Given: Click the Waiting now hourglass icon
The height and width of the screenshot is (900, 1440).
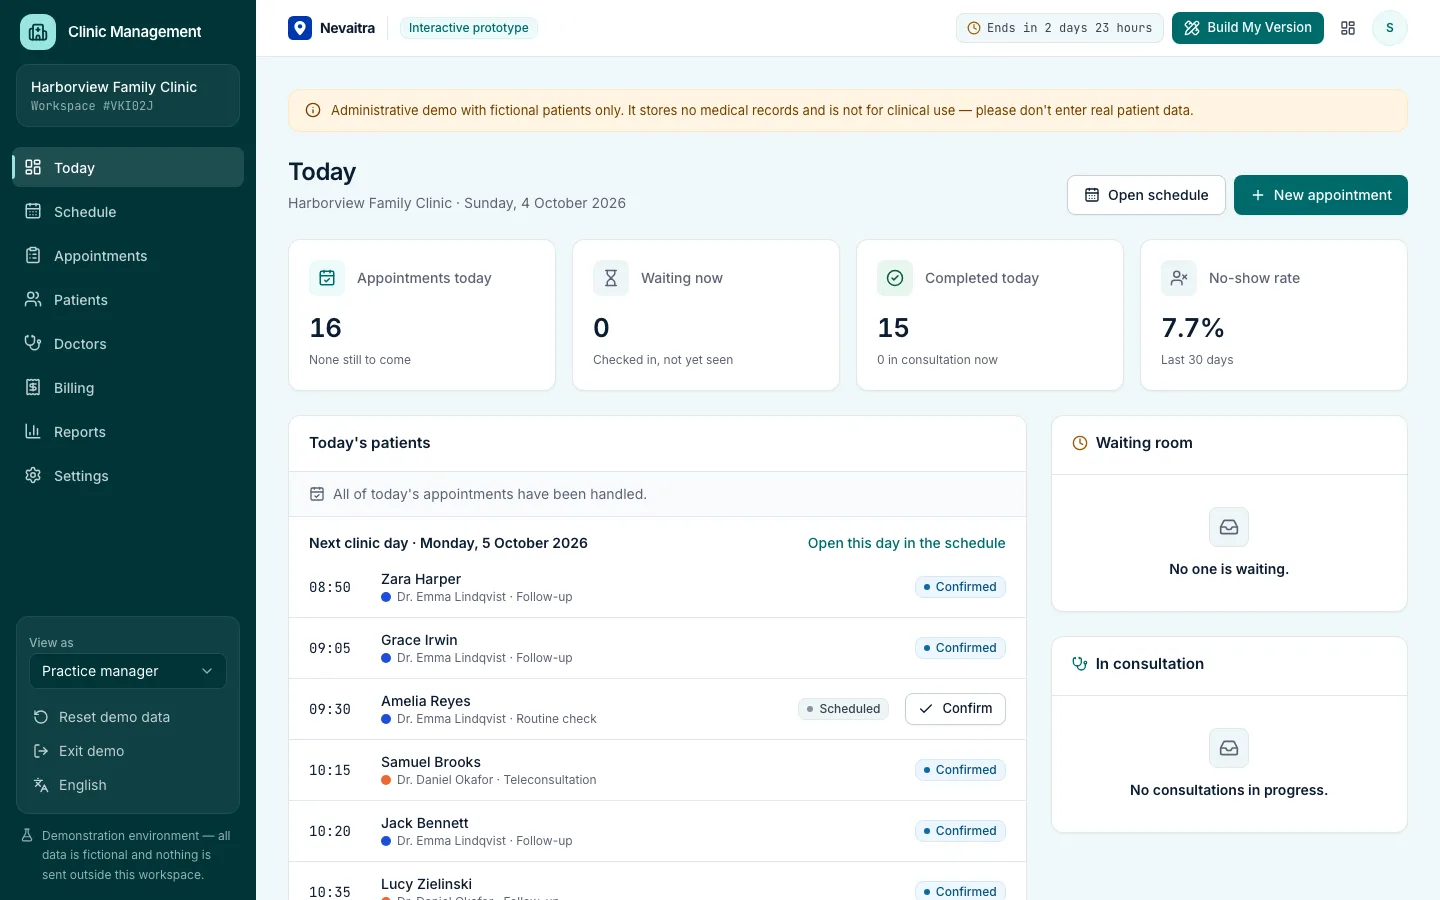Looking at the screenshot, I should (611, 278).
